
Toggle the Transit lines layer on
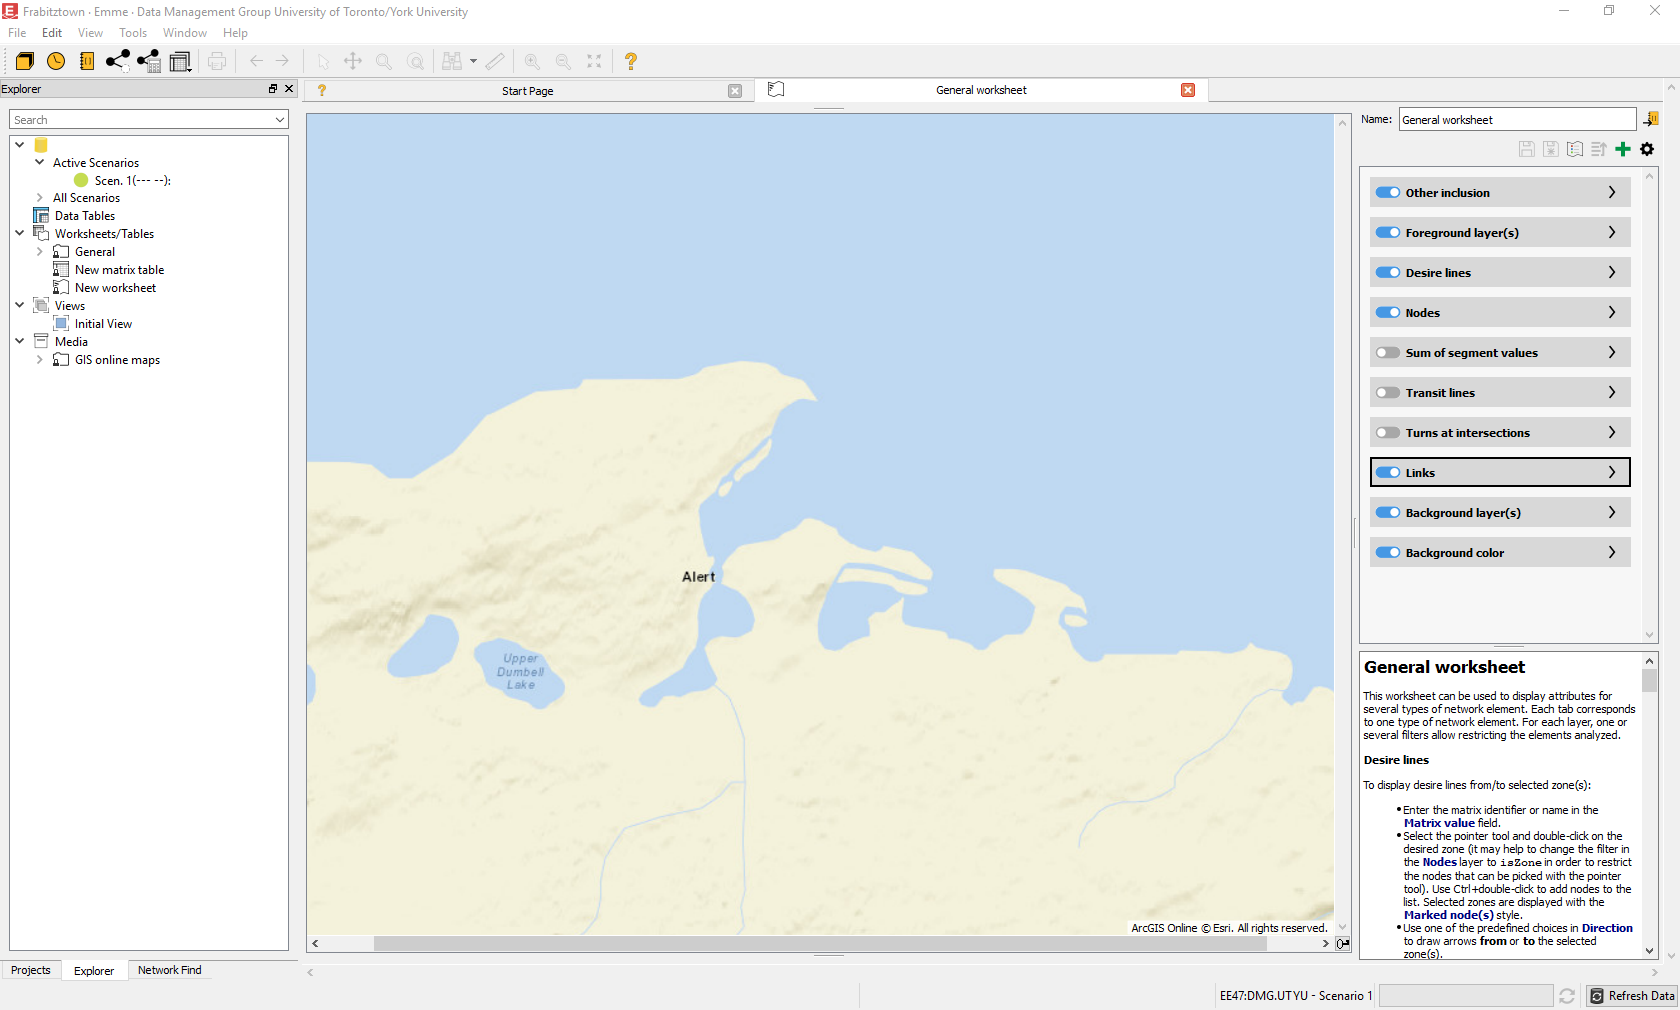(x=1387, y=393)
